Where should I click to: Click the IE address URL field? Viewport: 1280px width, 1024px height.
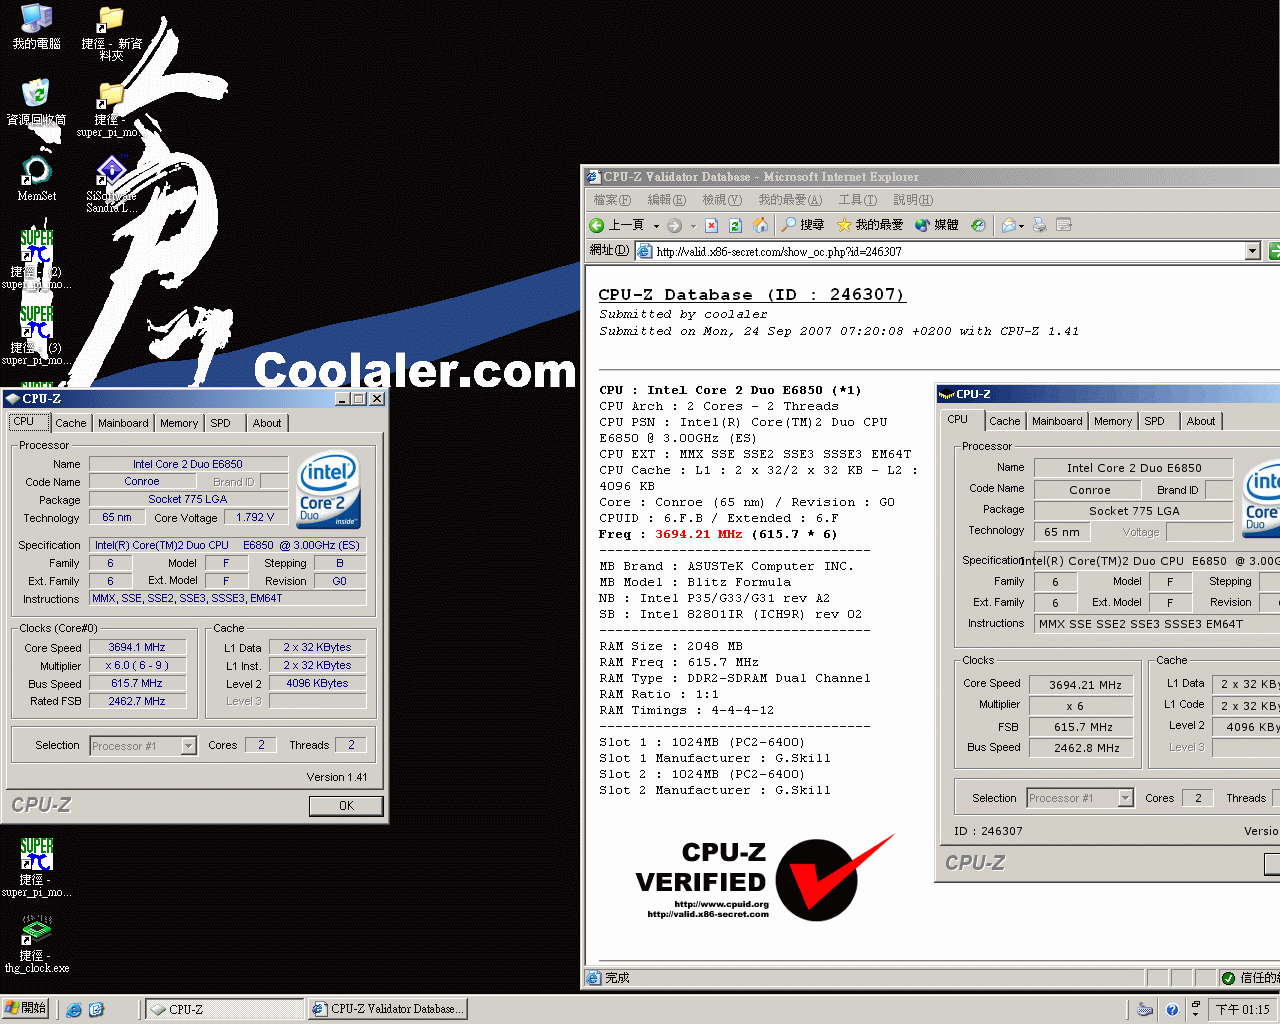pyautogui.click(x=940, y=251)
